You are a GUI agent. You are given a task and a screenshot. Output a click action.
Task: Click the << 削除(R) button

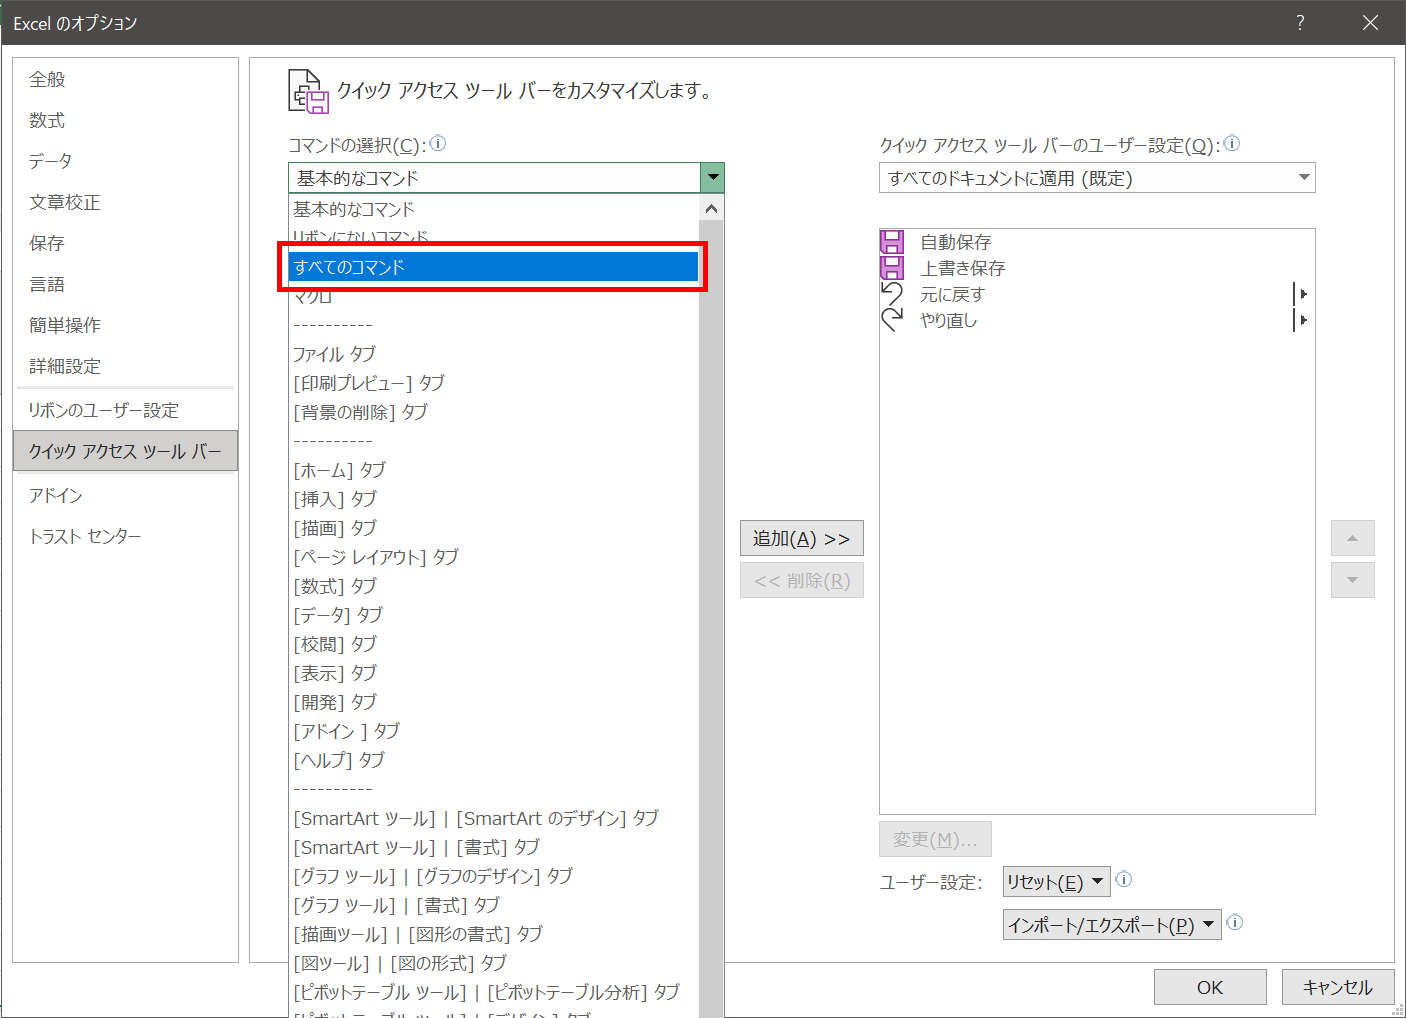point(801,580)
